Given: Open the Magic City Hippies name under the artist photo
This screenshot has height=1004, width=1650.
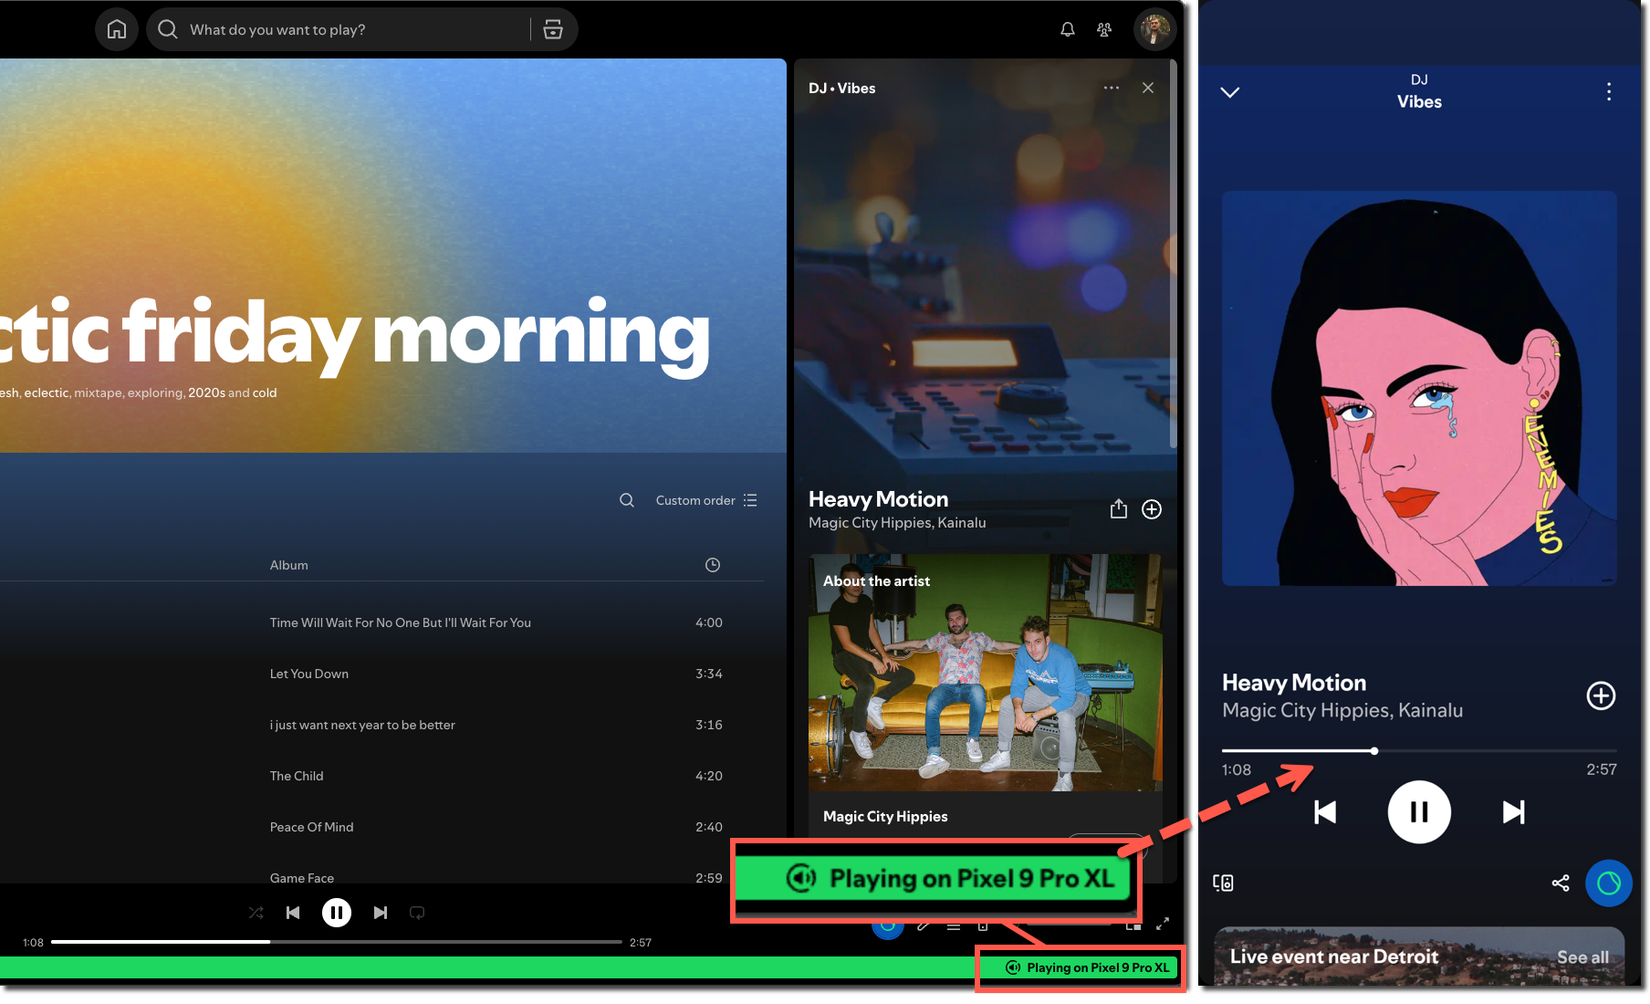Looking at the screenshot, I should point(885,817).
